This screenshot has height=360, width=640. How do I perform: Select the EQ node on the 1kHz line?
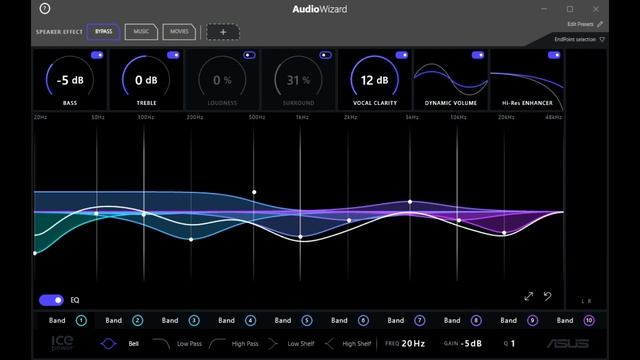coord(300,237)
